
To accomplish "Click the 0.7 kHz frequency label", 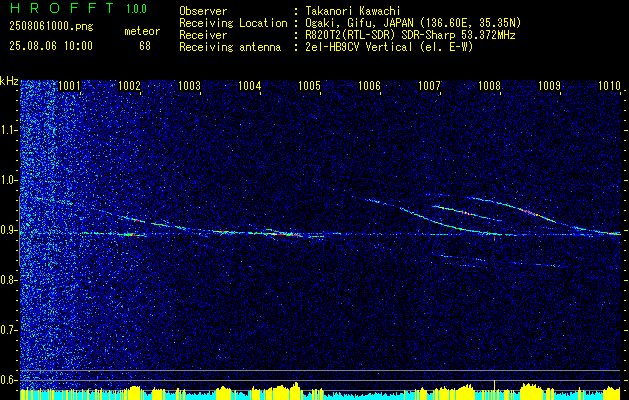I will (x=9, y=330).
